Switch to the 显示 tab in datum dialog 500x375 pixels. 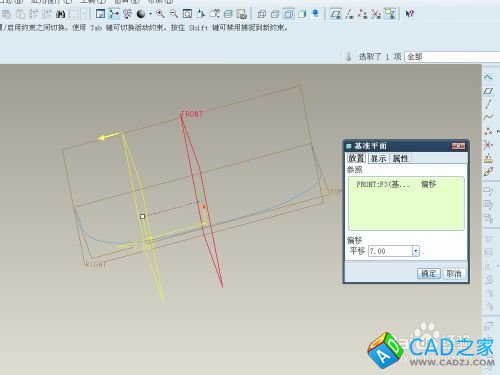tap(378, 158)
